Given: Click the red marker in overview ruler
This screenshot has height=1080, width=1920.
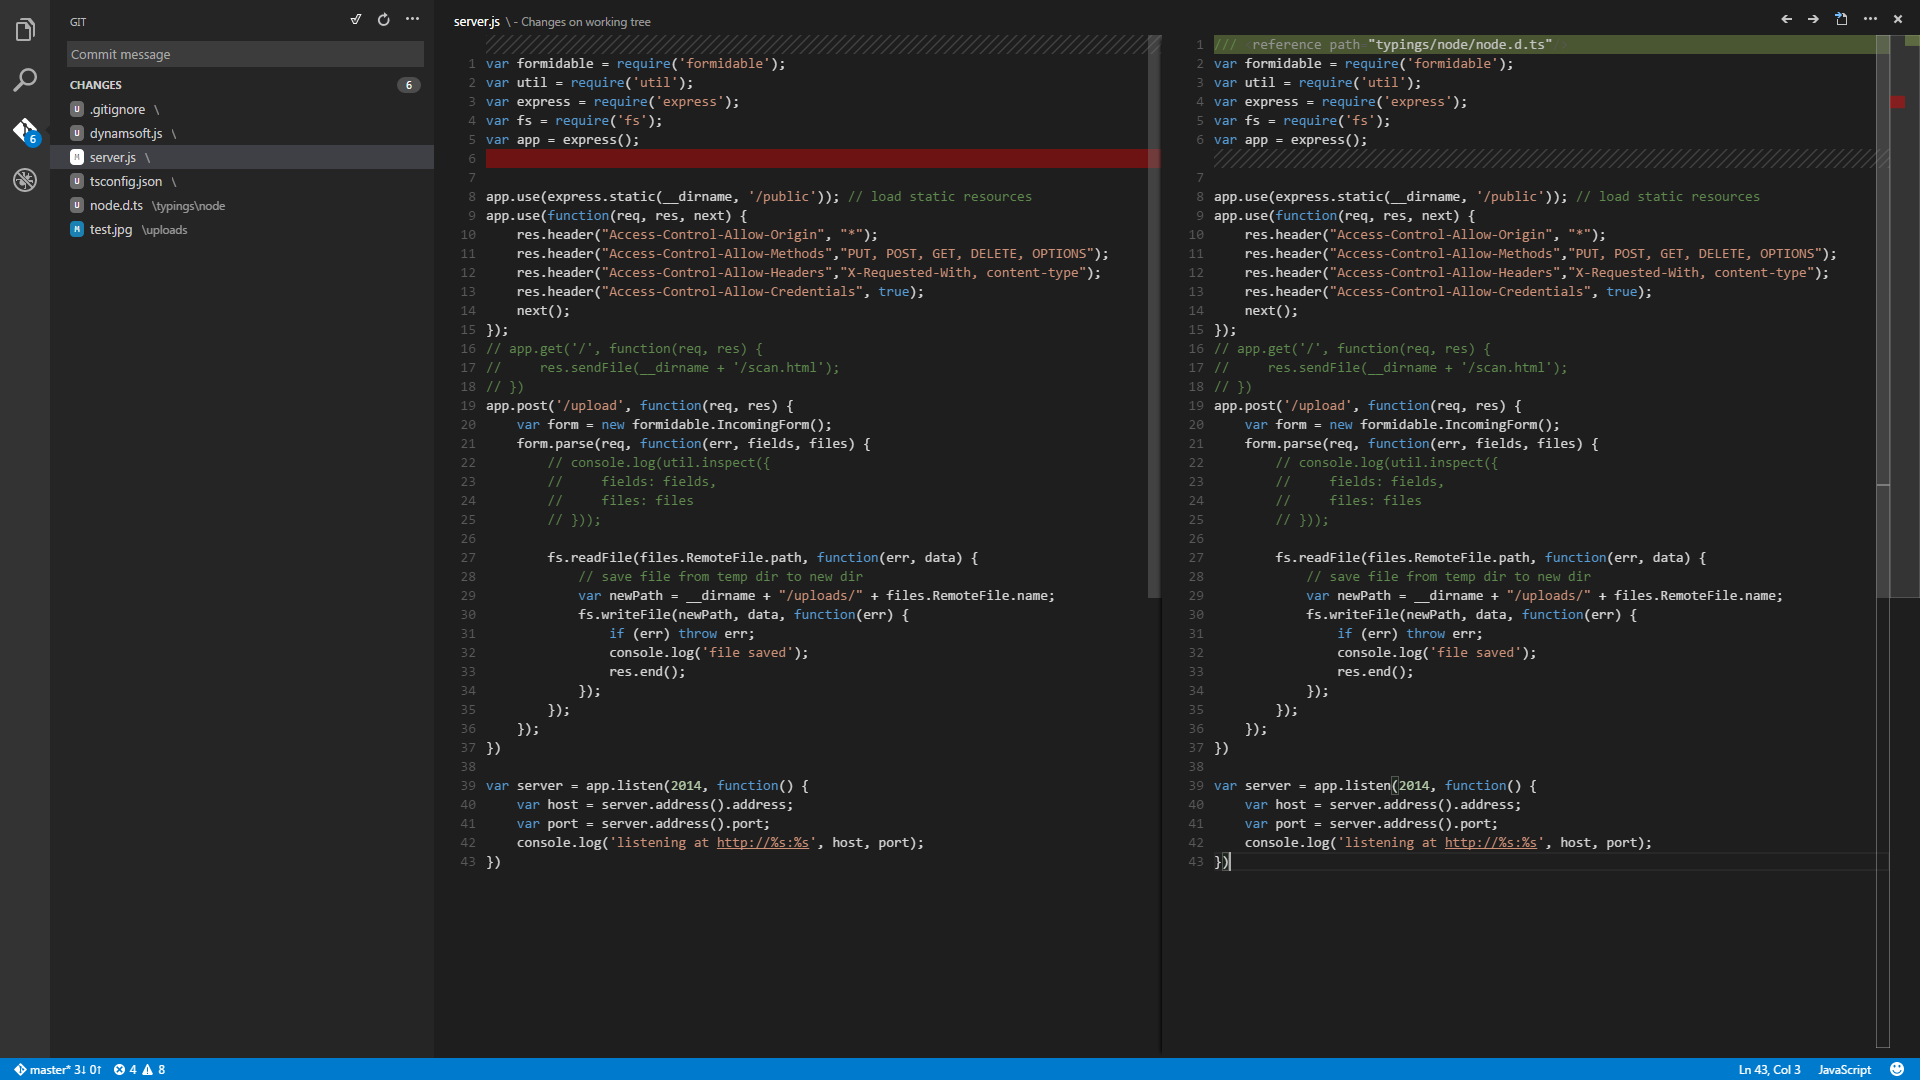Looking at the screenshot, I should 1897,102.
